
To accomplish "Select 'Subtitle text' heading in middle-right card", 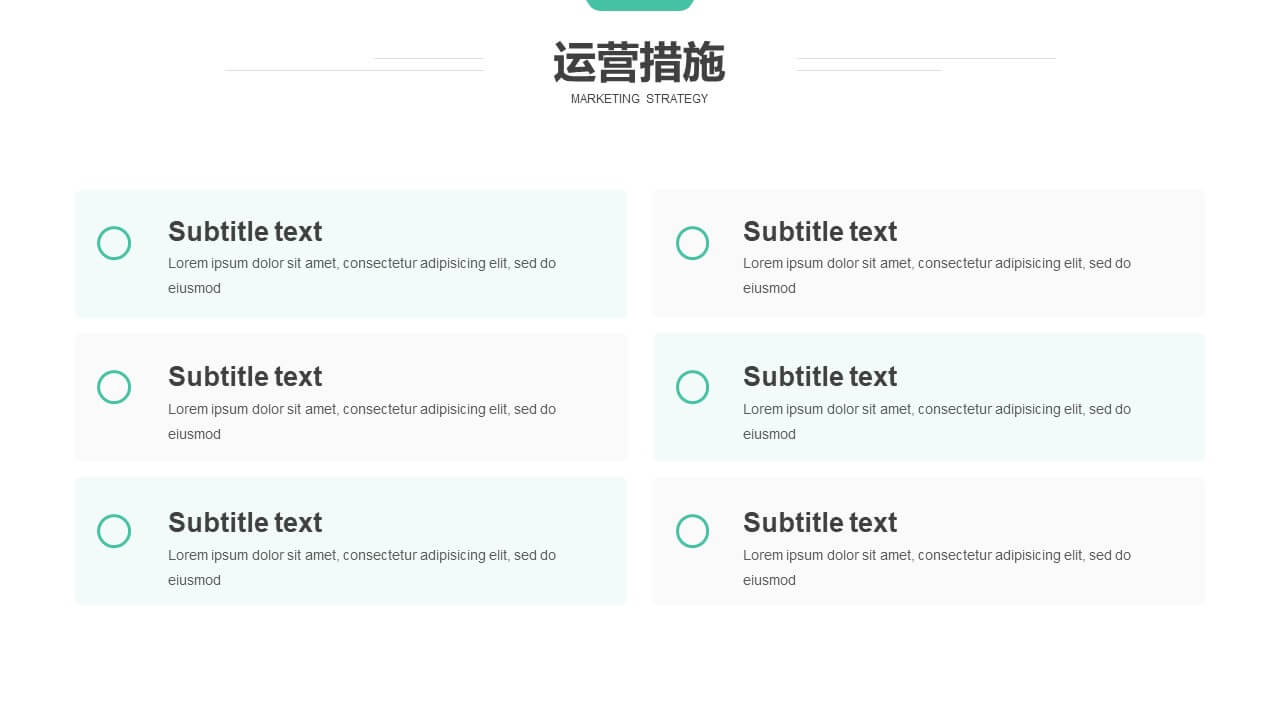I will click(820, 377).
